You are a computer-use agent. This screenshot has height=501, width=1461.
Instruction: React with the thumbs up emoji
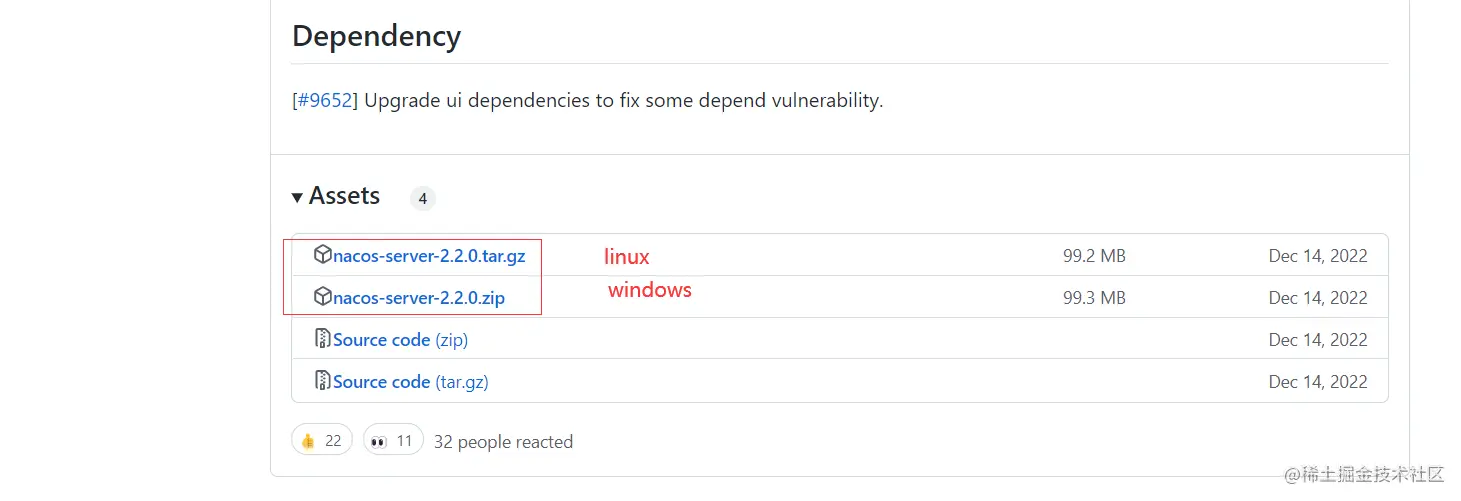[x=321, y=441]
